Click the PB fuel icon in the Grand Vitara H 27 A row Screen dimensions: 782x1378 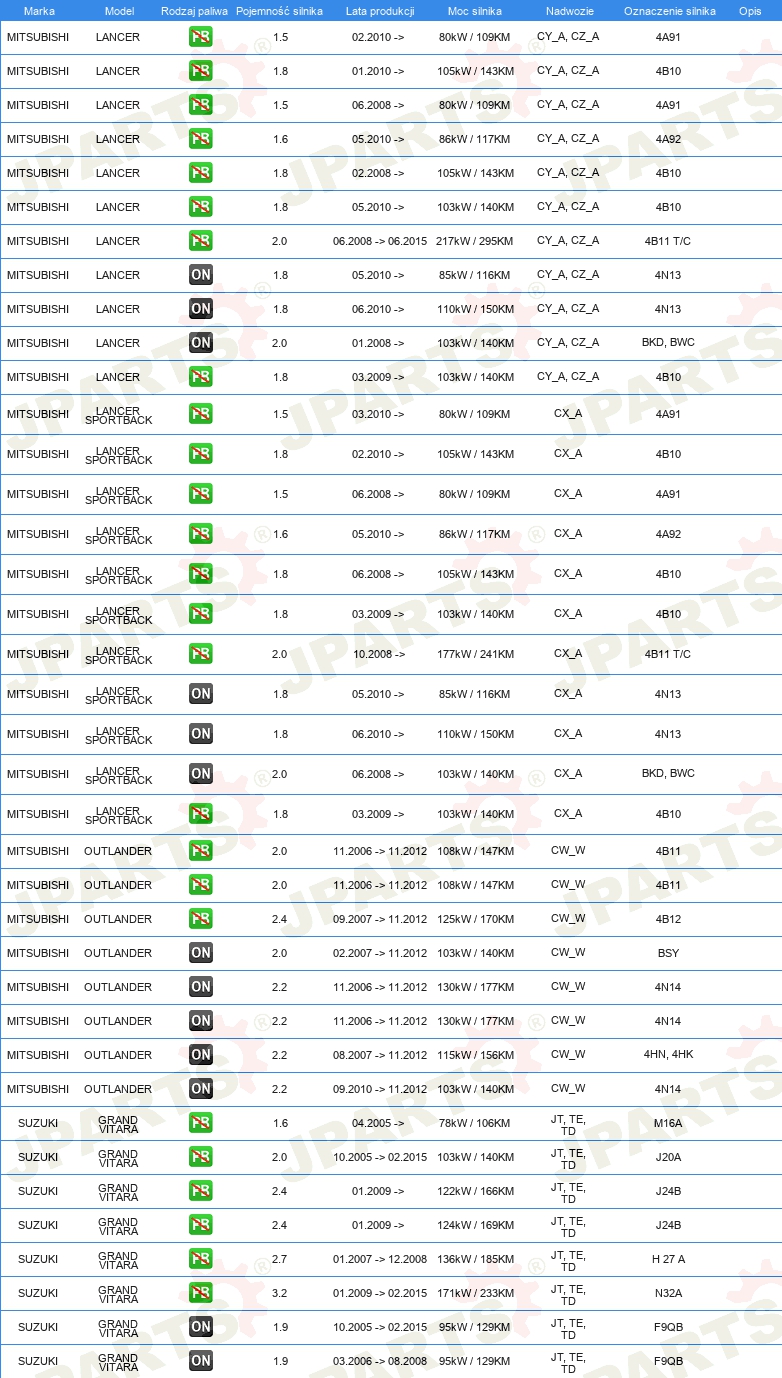(x=200, y=1259)
